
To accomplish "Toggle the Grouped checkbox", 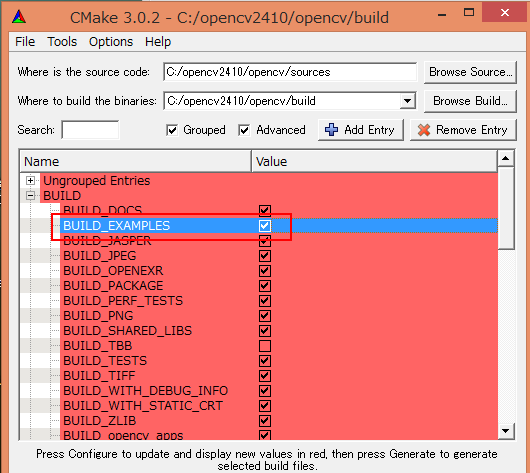I will pos(172,130).
